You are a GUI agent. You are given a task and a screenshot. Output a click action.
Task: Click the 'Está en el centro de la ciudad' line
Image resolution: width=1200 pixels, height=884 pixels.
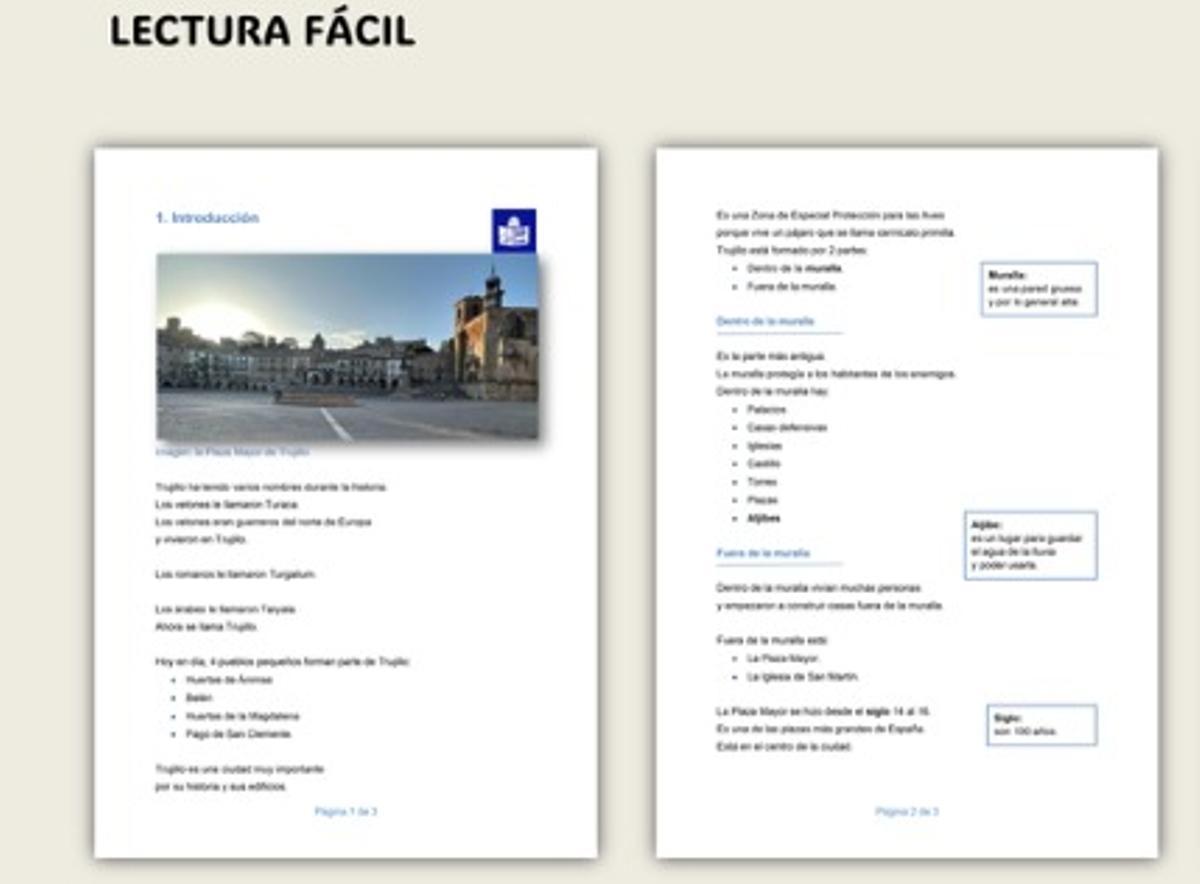(784, 746)
